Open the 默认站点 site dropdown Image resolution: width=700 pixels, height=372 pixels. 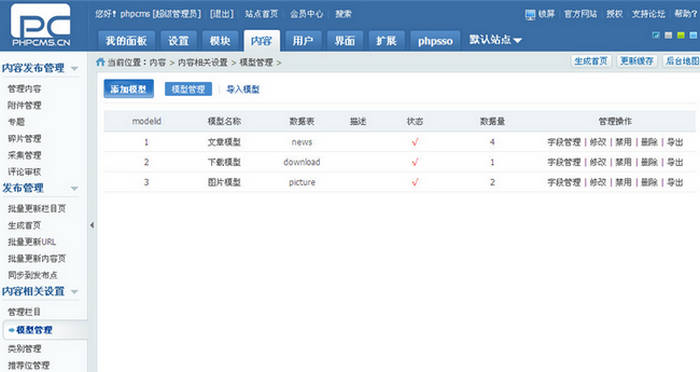[x=495, y=40]
